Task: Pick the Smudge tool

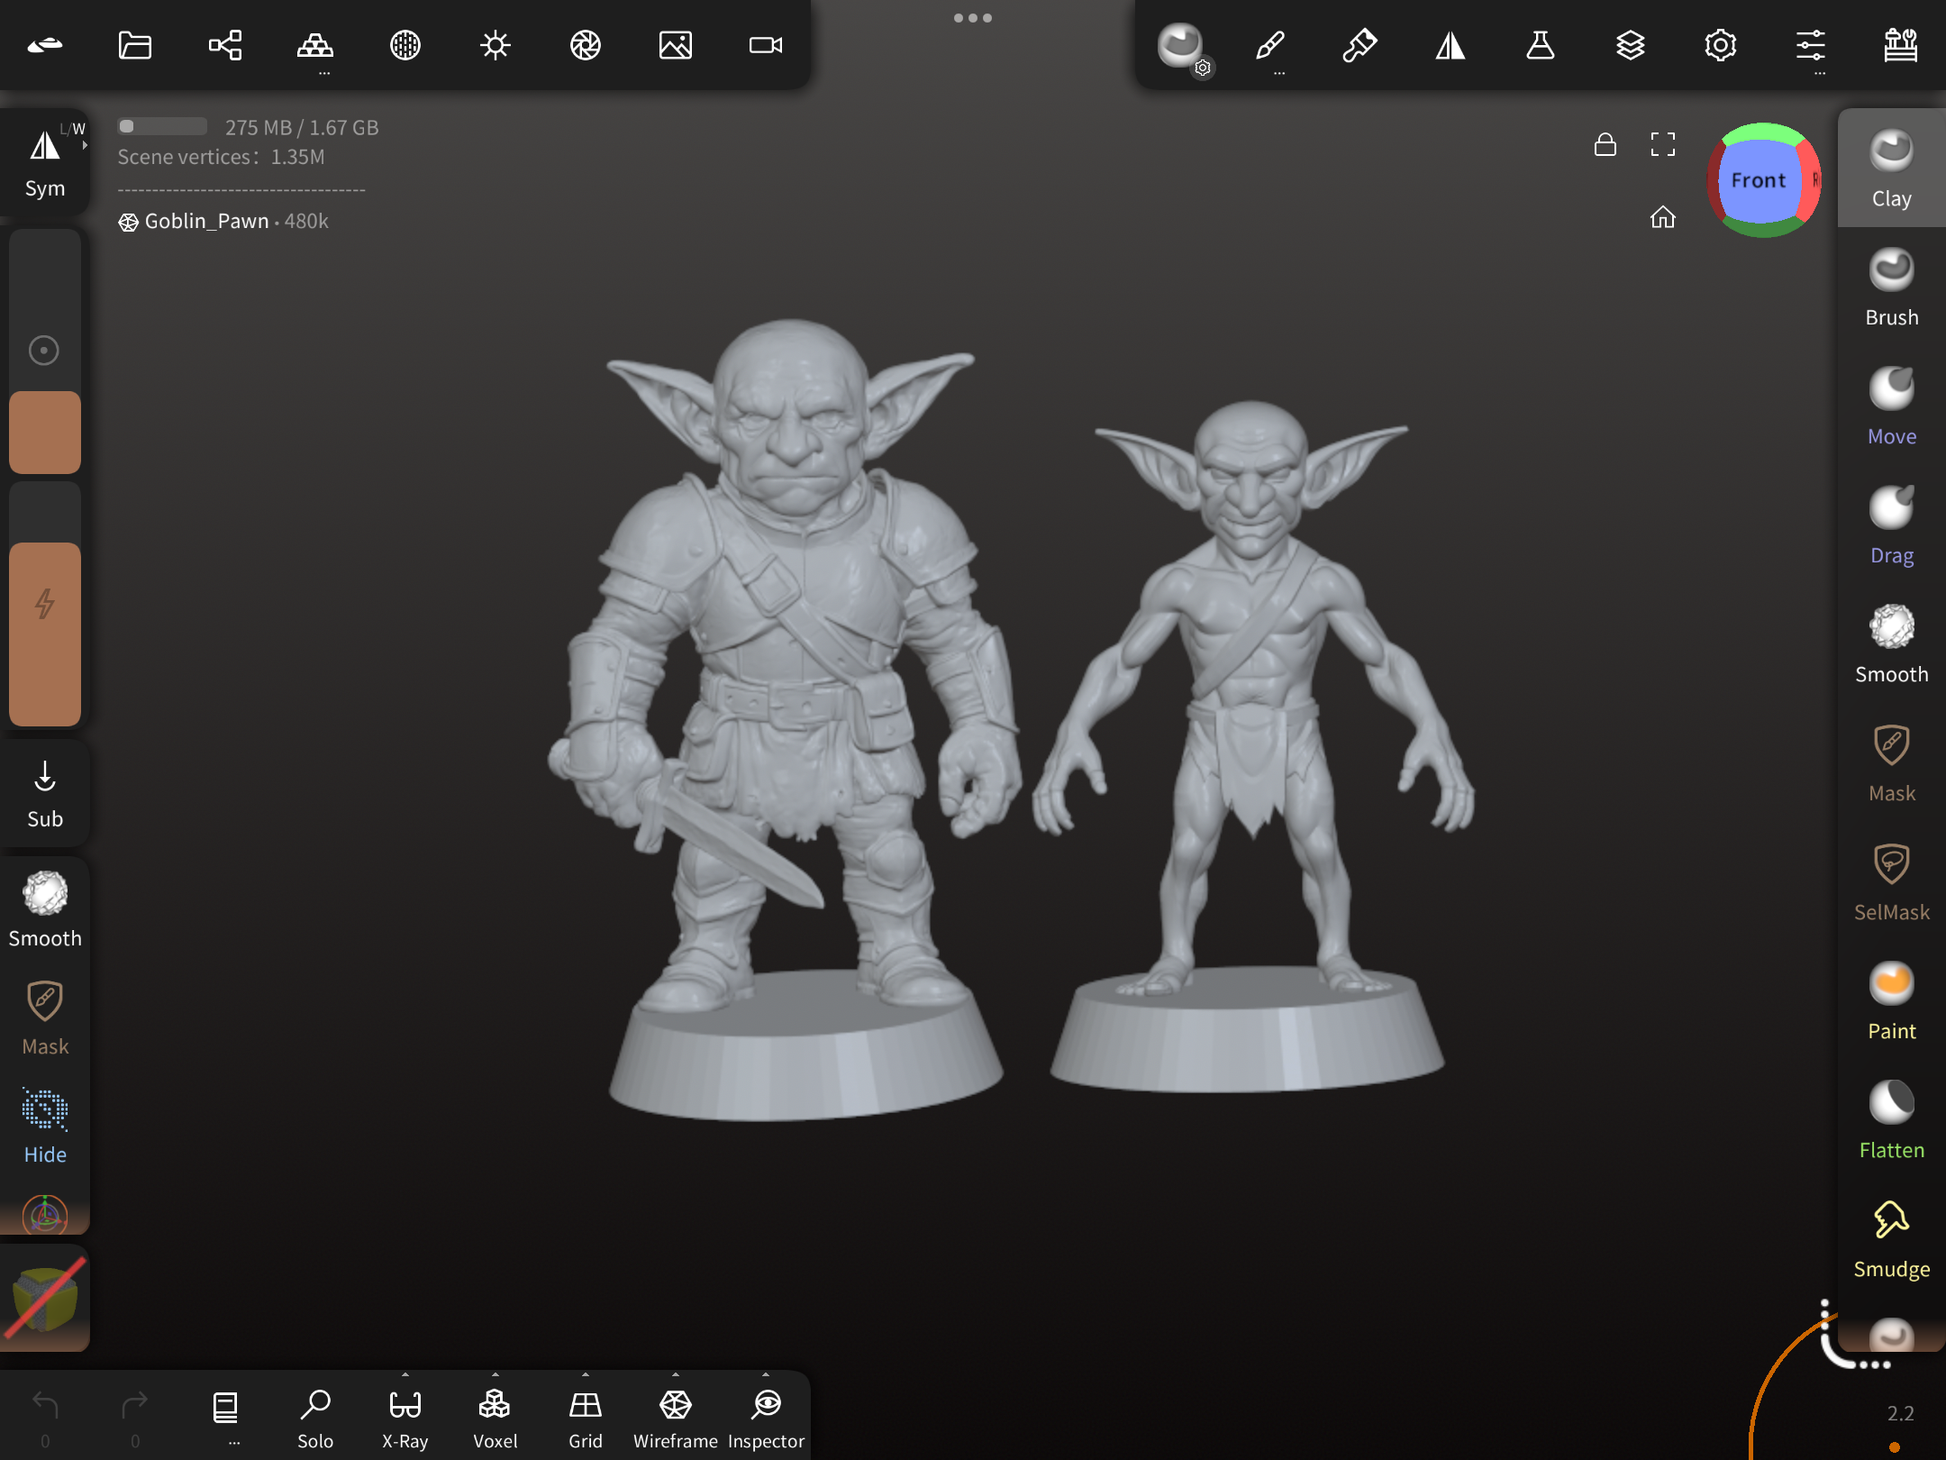Action: (1890, 1239)
